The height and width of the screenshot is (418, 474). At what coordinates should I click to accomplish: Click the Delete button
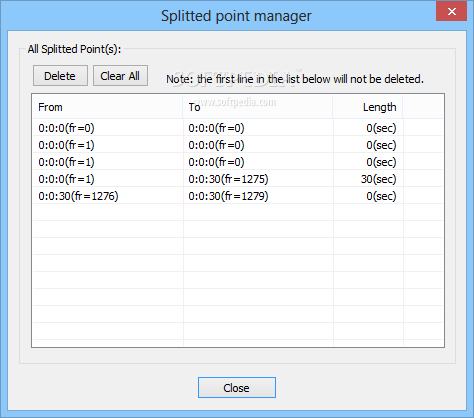(x=60, y=76)
